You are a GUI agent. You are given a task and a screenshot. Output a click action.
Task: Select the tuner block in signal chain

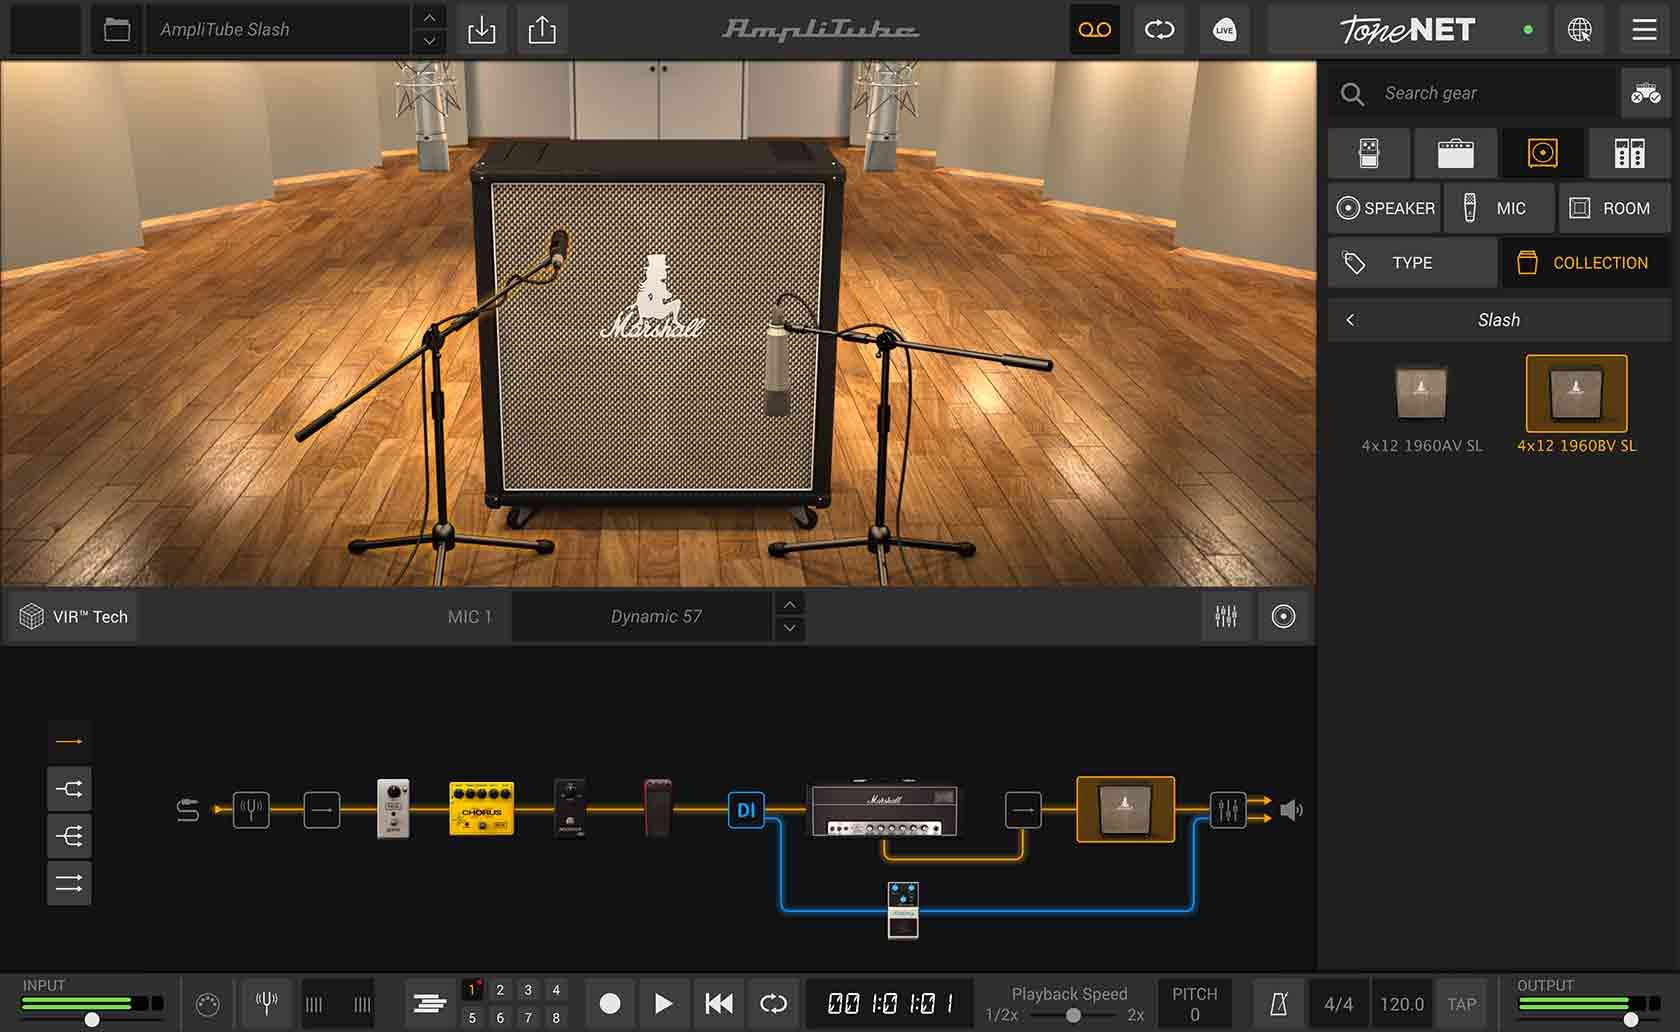point(251,809)
